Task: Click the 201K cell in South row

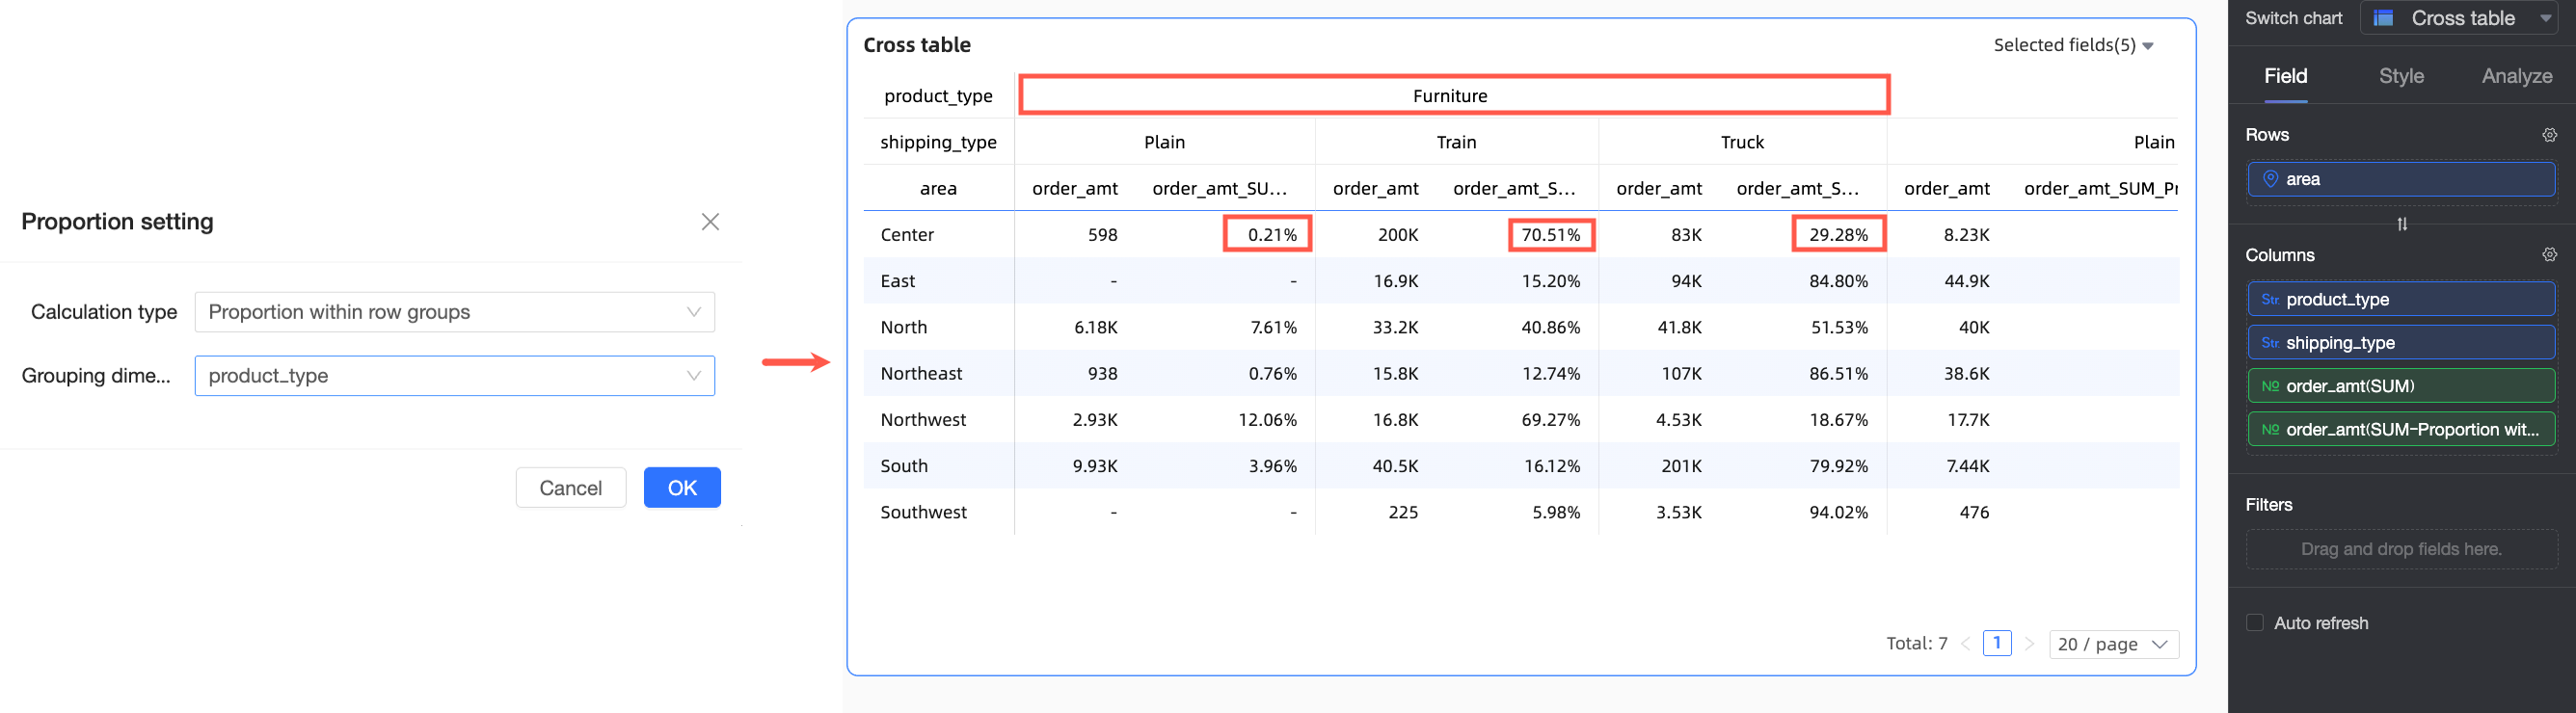Action: [1681, 466]
